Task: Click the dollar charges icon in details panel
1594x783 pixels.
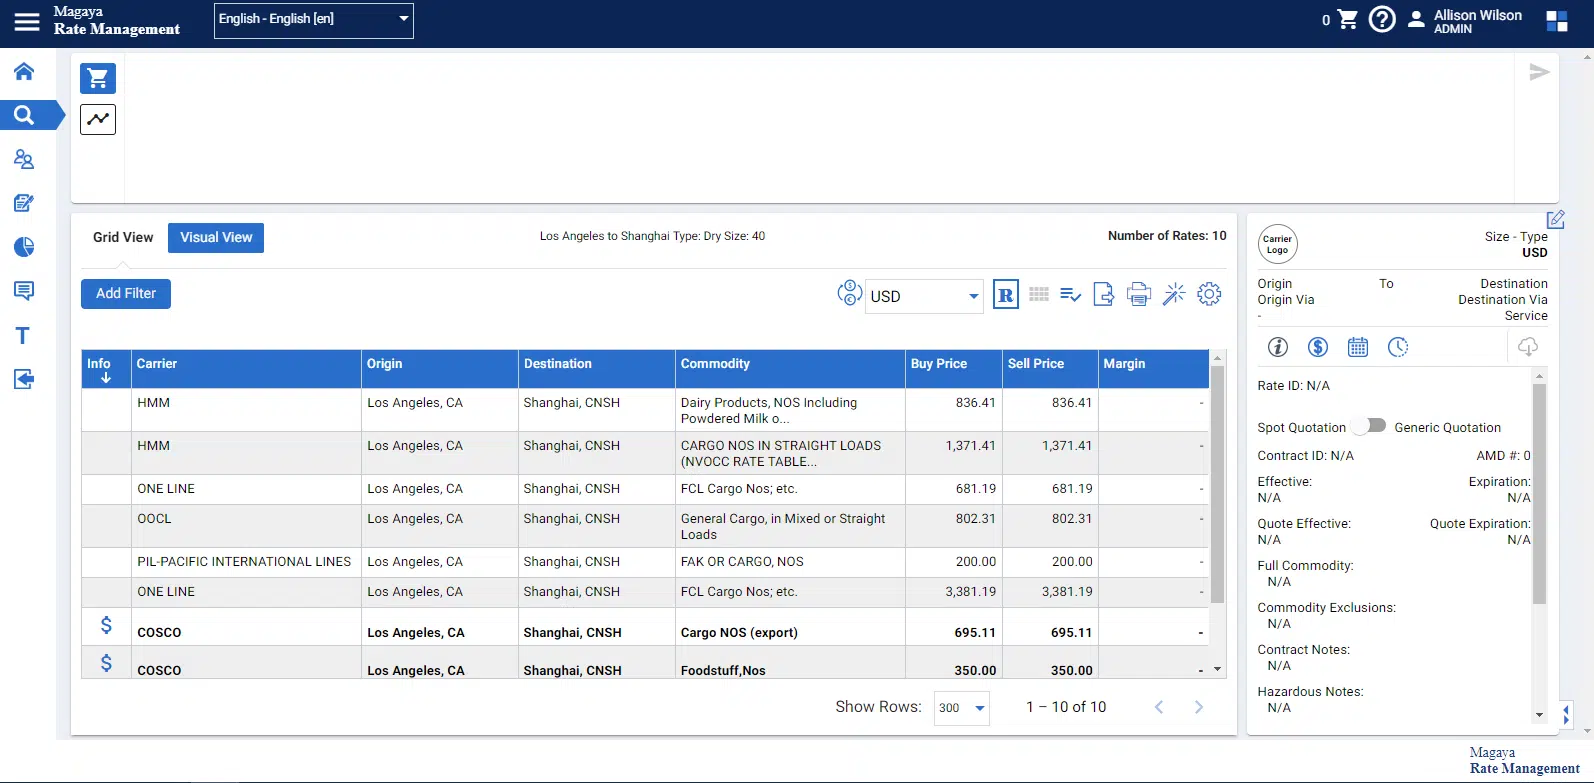Action: coord(1317,347)
